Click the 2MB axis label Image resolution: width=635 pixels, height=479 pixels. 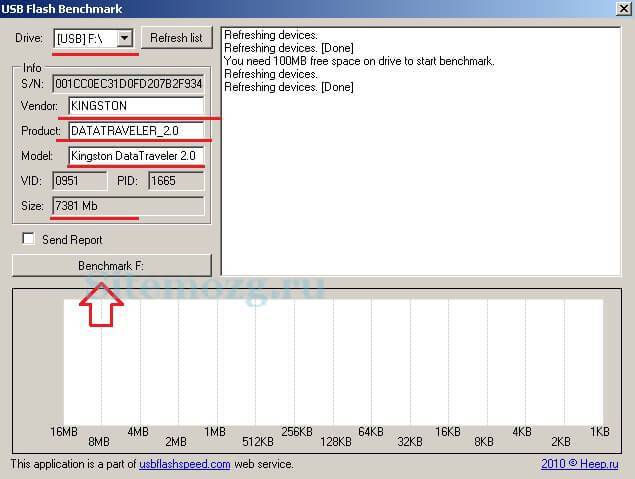pos(176,441)
